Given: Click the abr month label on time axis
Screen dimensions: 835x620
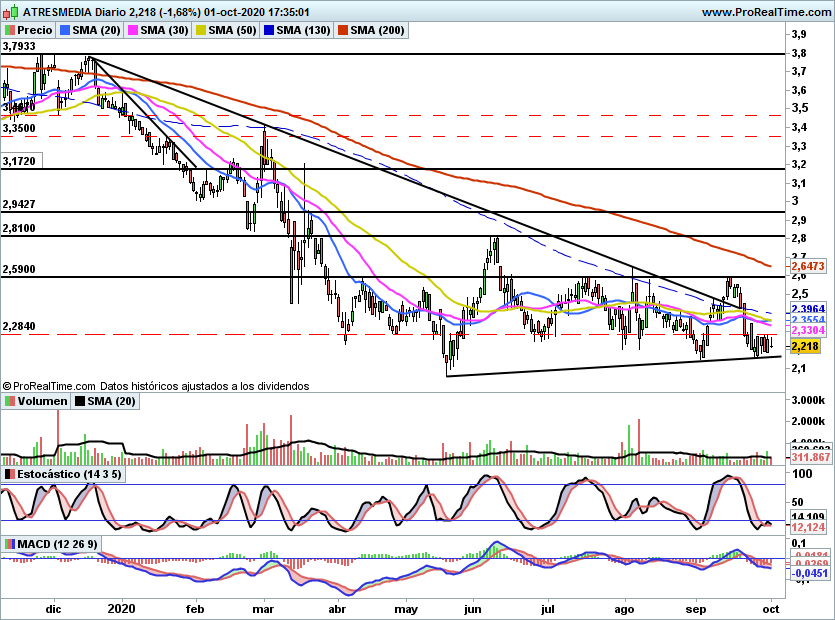Looking at the screenshot, I should point(337,609).
